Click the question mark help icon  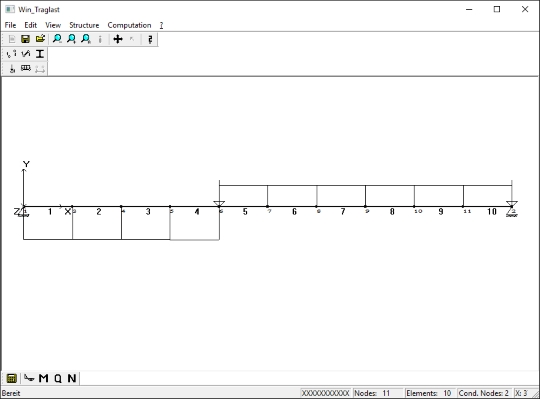(150, 39)
